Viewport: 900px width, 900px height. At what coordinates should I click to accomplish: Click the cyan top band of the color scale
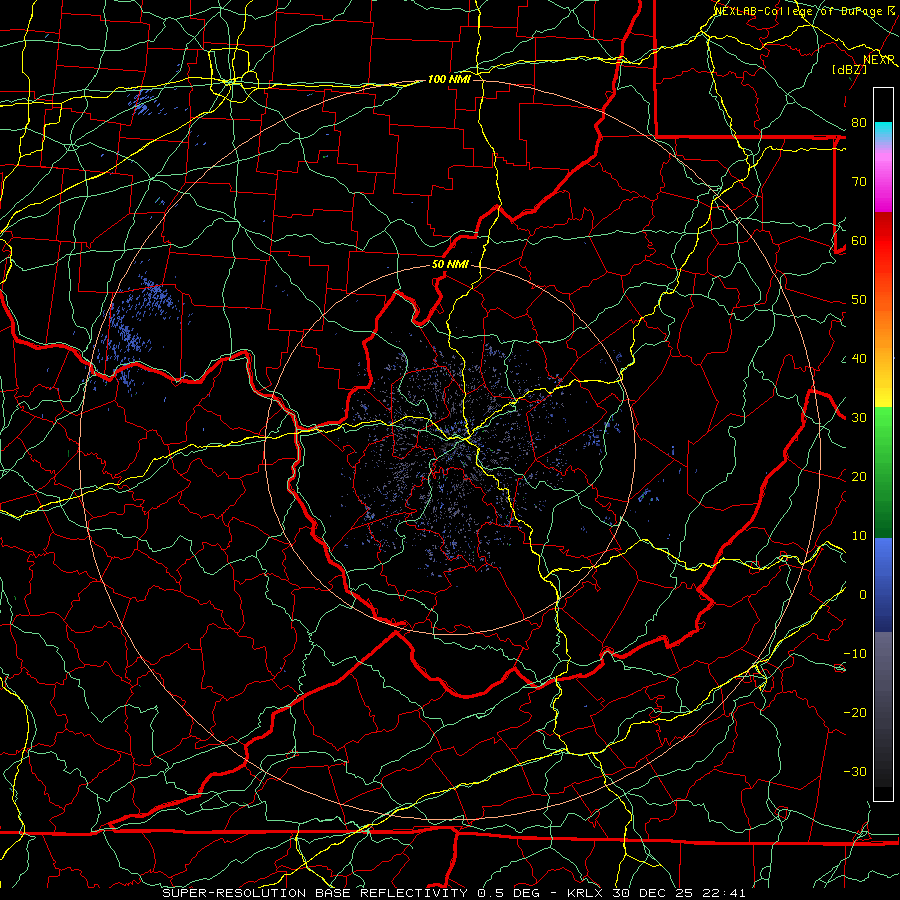tap(883, 131)
